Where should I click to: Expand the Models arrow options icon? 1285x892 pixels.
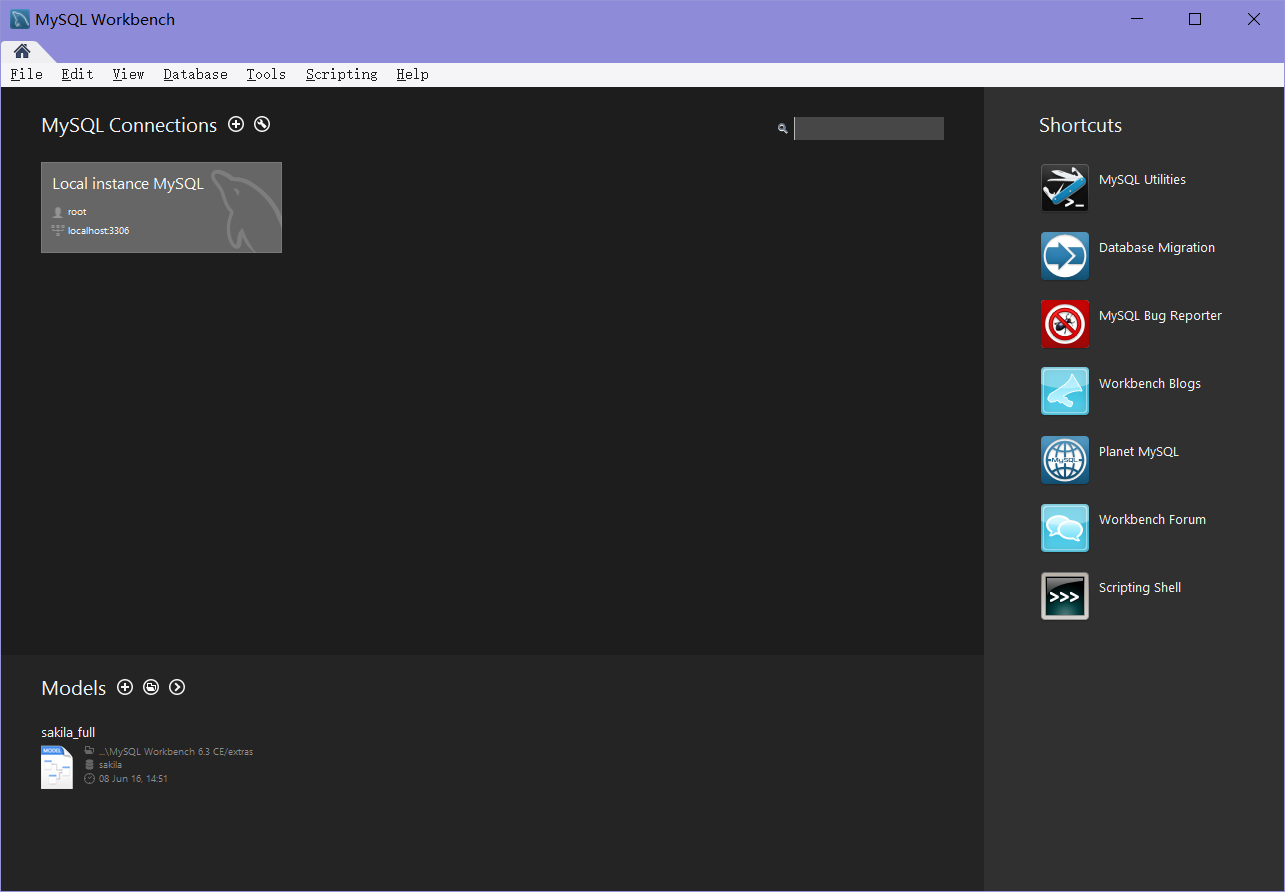pos(177,687)
